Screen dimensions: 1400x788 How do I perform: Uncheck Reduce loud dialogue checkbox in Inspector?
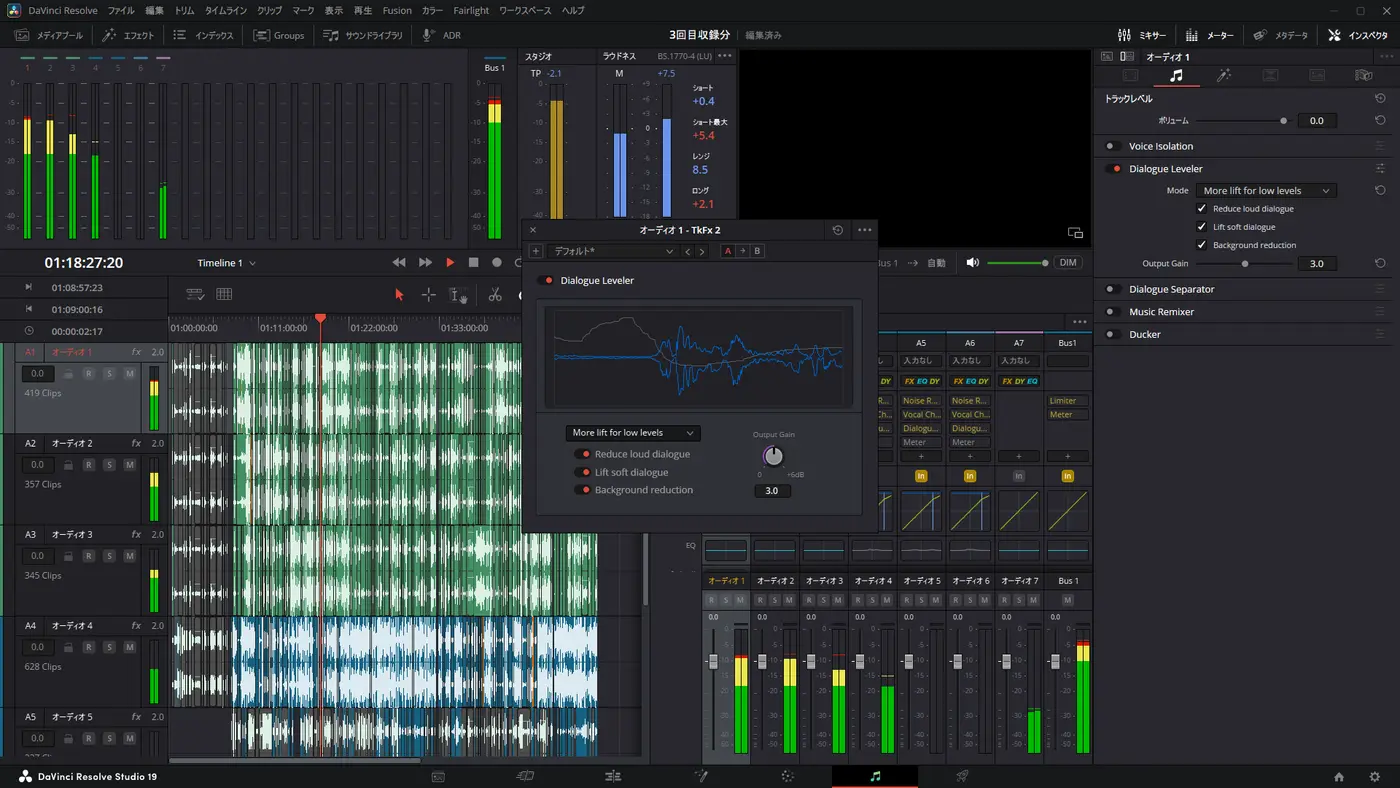(1202, 209)
